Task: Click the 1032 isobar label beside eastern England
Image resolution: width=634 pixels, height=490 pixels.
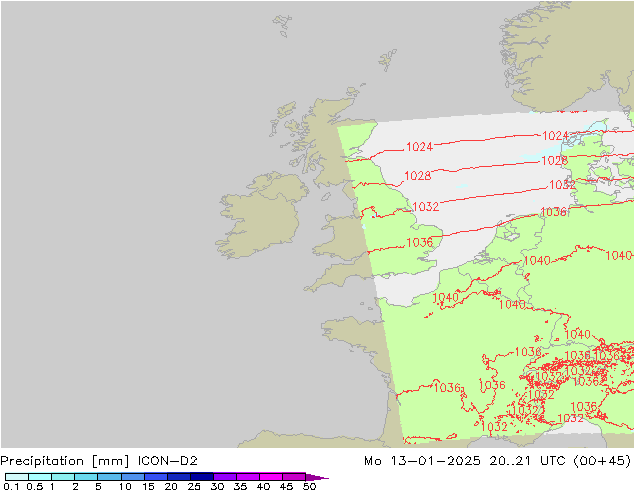Action: pos(425,207)
